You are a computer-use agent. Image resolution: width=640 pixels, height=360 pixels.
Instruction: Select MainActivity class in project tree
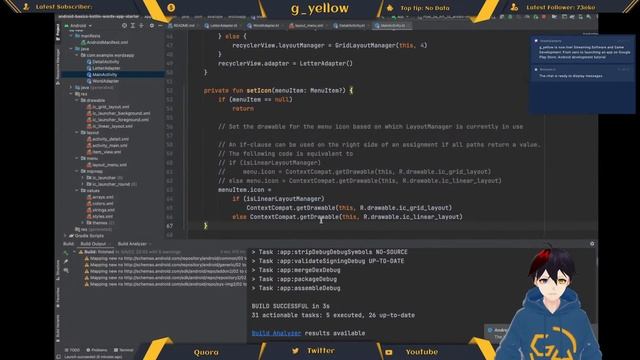102,75
